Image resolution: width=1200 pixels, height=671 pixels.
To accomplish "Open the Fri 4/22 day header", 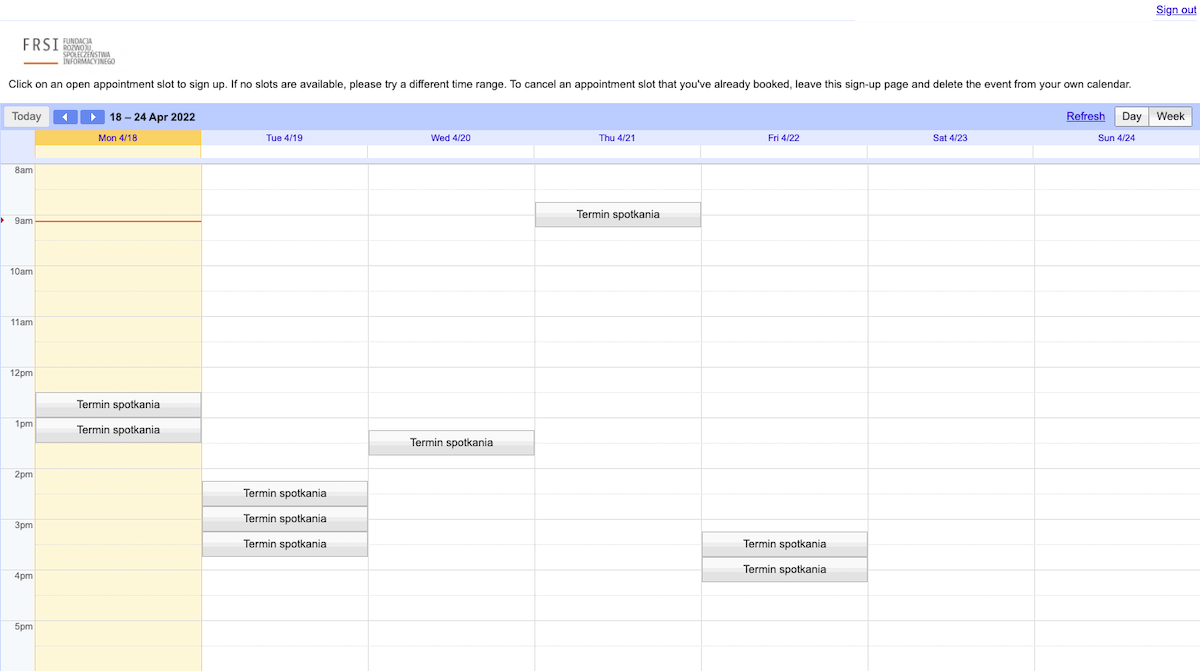I will point(784,138).
